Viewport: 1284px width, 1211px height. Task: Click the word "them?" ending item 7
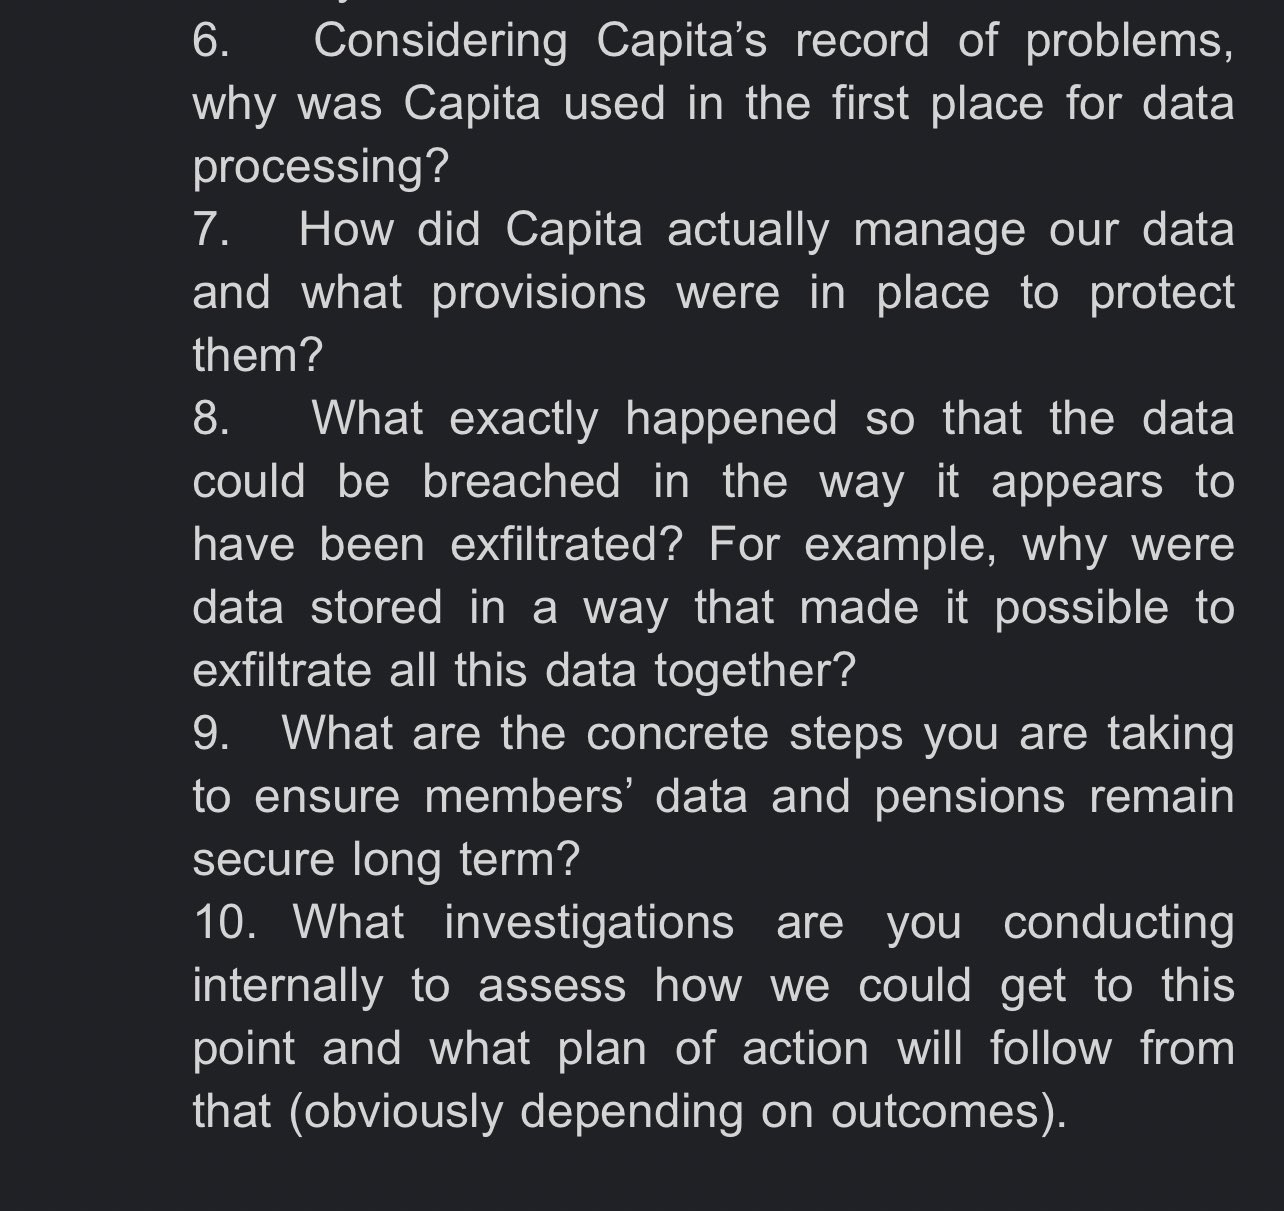pos(258,355)
